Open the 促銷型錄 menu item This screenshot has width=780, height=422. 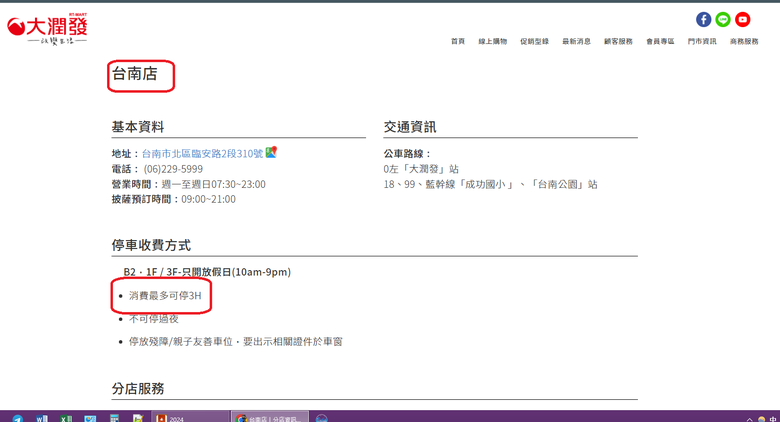534,41
